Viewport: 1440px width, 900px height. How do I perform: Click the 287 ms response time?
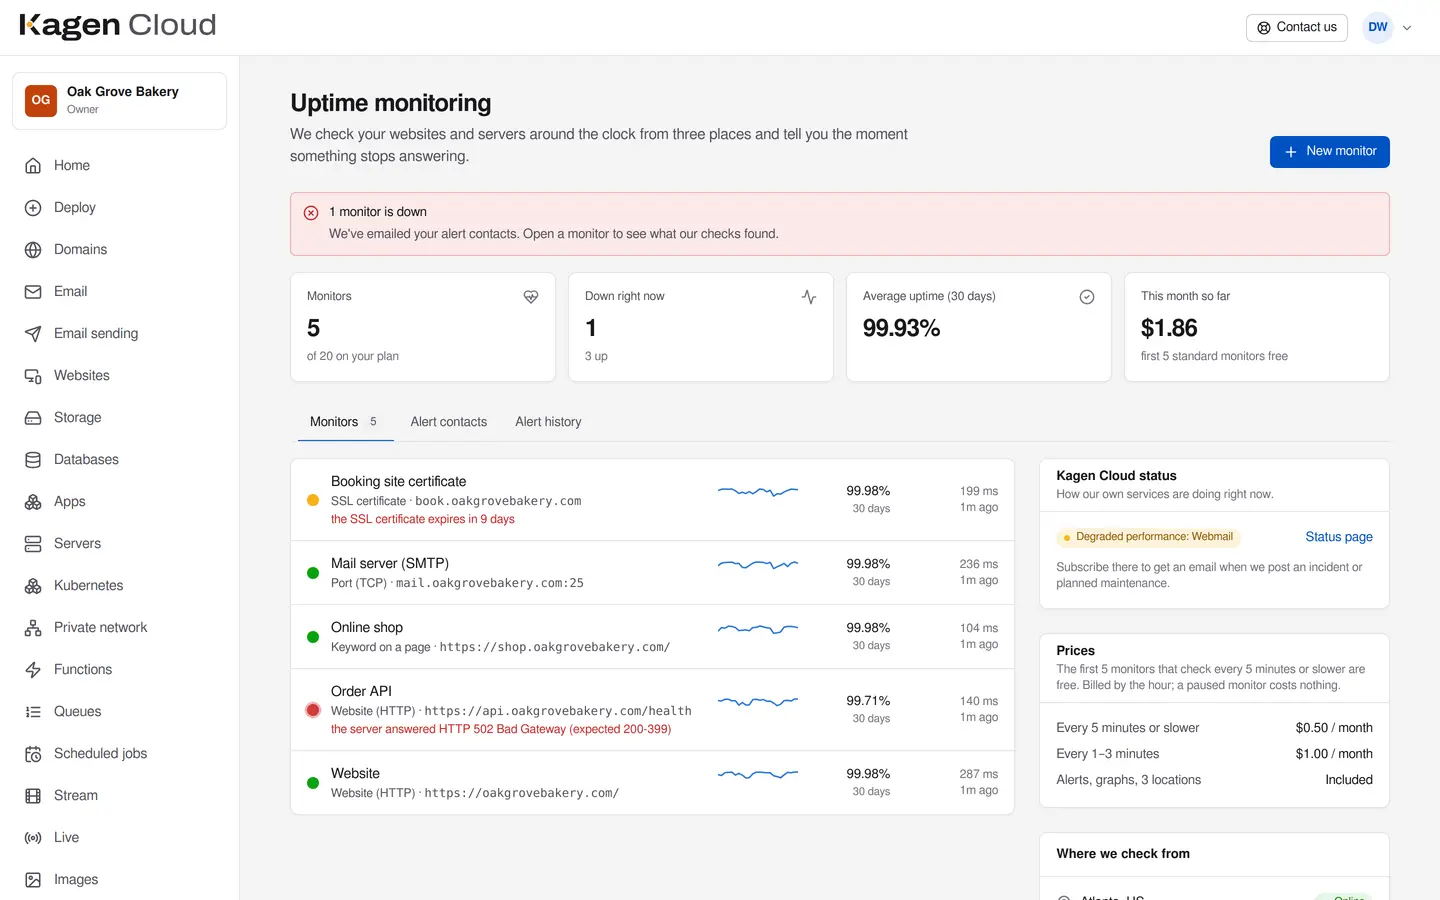[979, 774]
